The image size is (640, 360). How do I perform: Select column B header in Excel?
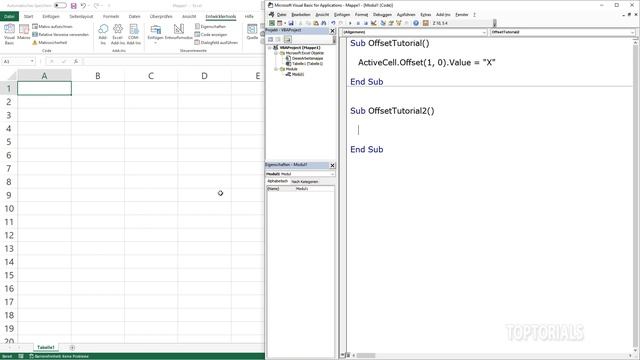click(98, 76)
